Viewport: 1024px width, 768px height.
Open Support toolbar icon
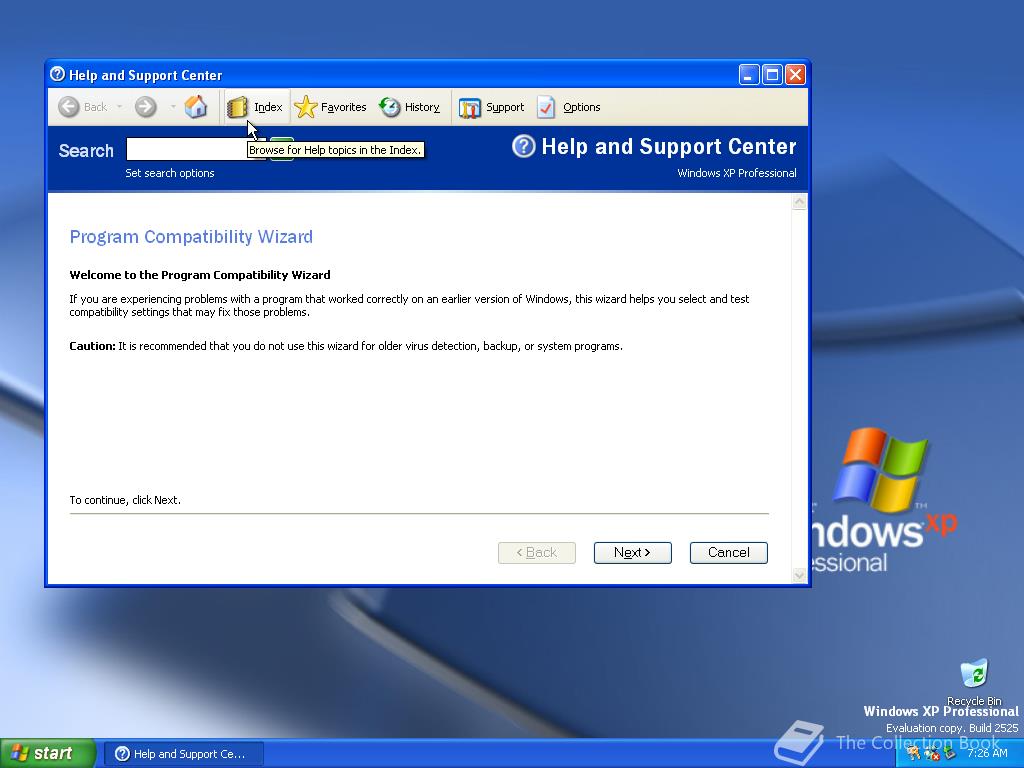click(x=470, y=108)
